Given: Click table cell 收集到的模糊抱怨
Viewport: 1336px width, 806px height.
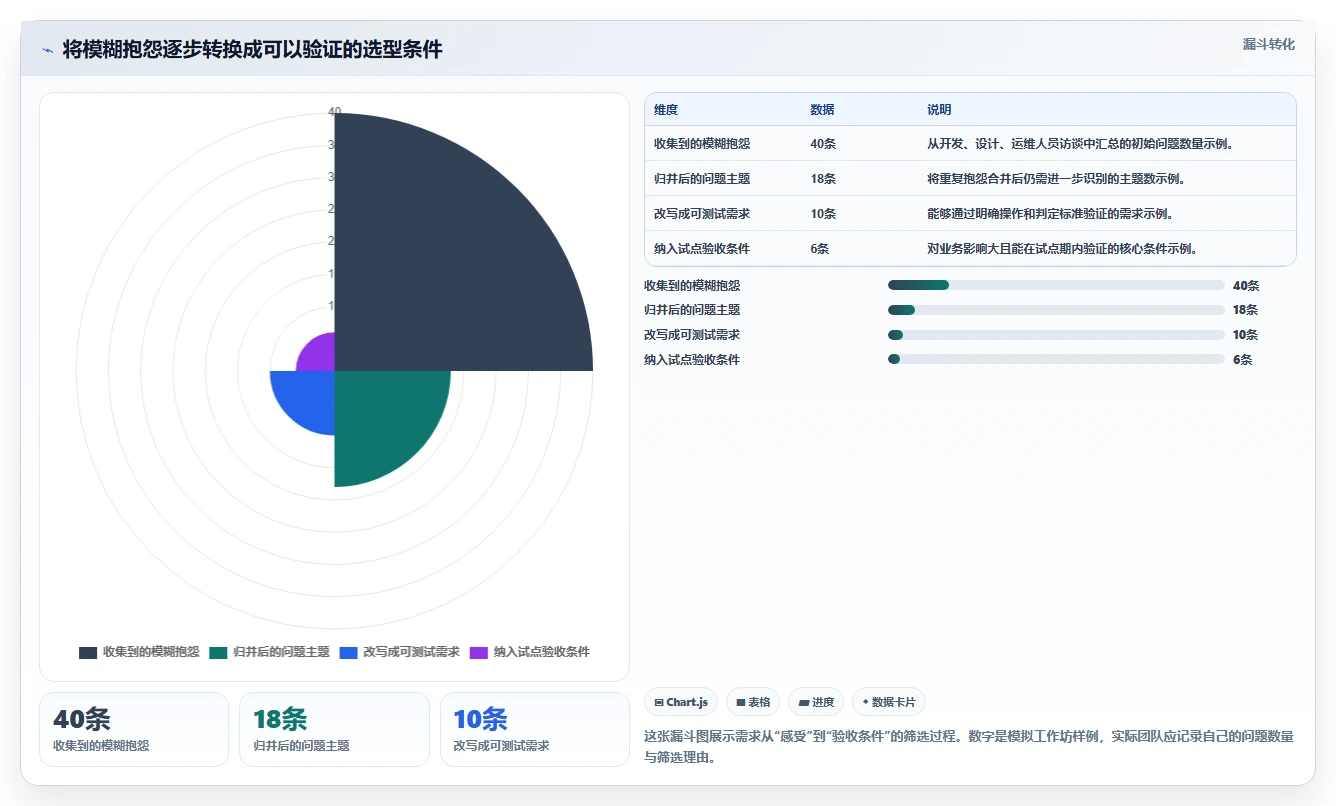Looking at the screenshot, I should (x=702, y=144).
